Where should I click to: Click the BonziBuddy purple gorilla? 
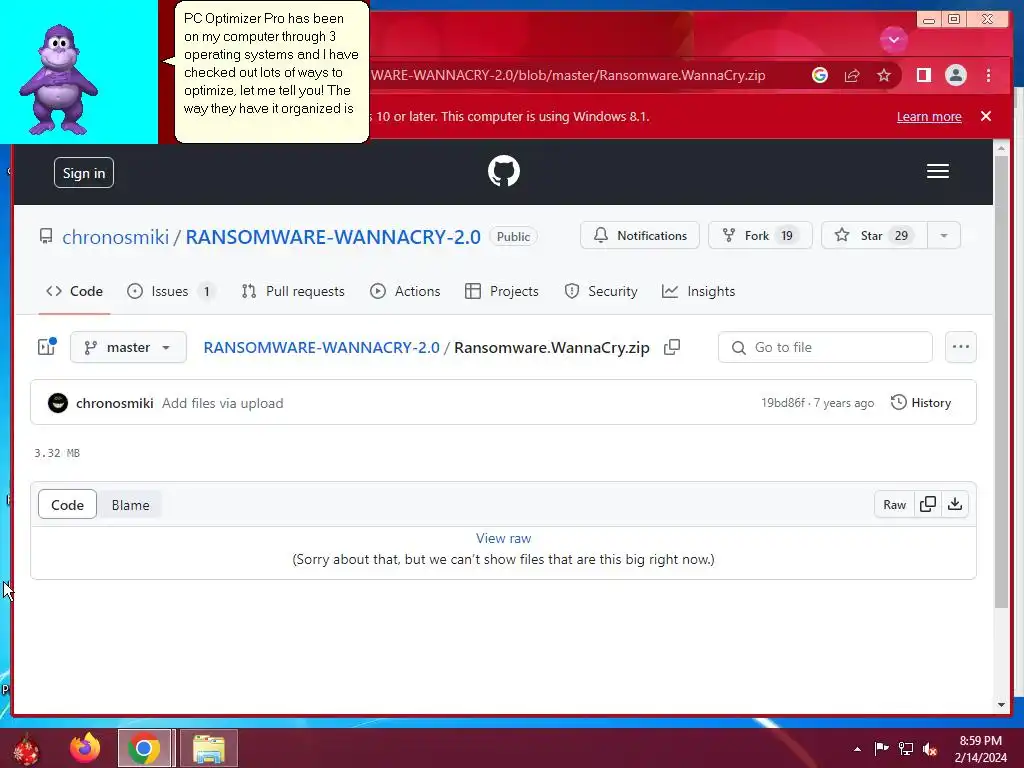[x=58, y=80]
